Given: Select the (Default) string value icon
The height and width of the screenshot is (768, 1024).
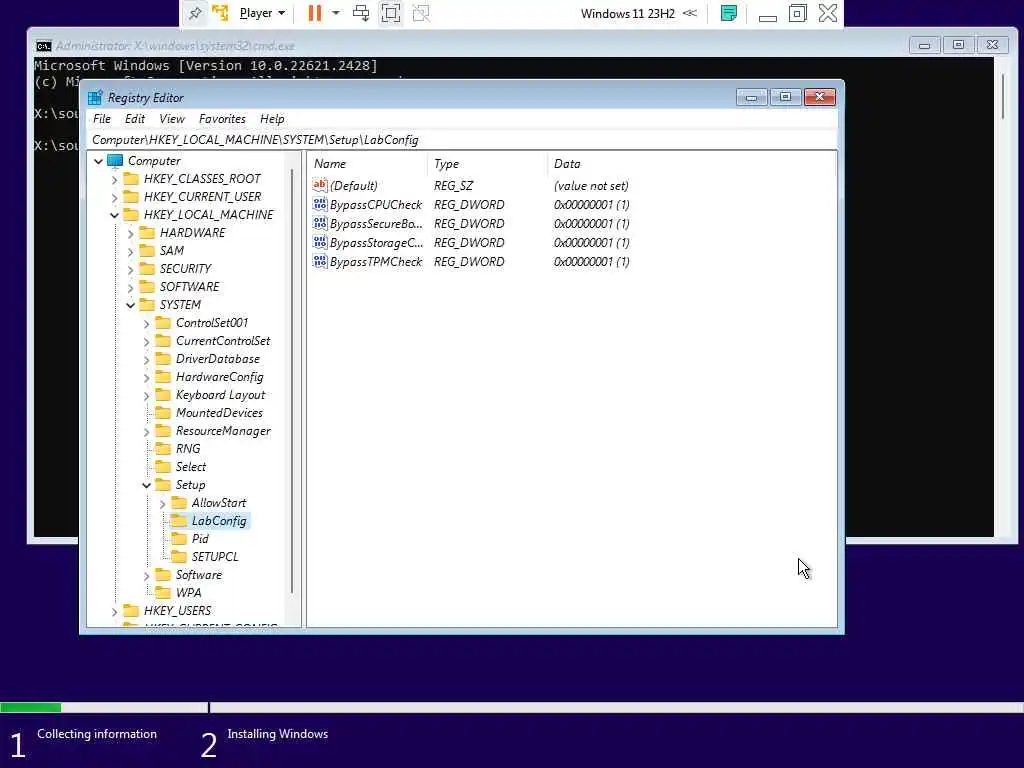Looking at the screenshot, I should pyautogui.click(x=320, y=185).
